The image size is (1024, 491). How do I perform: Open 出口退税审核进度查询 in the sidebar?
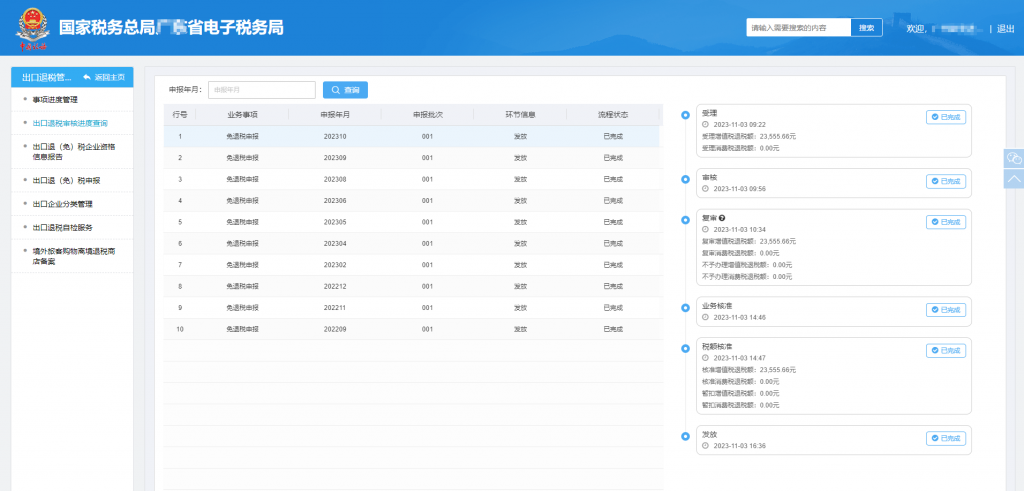[72, 123]
